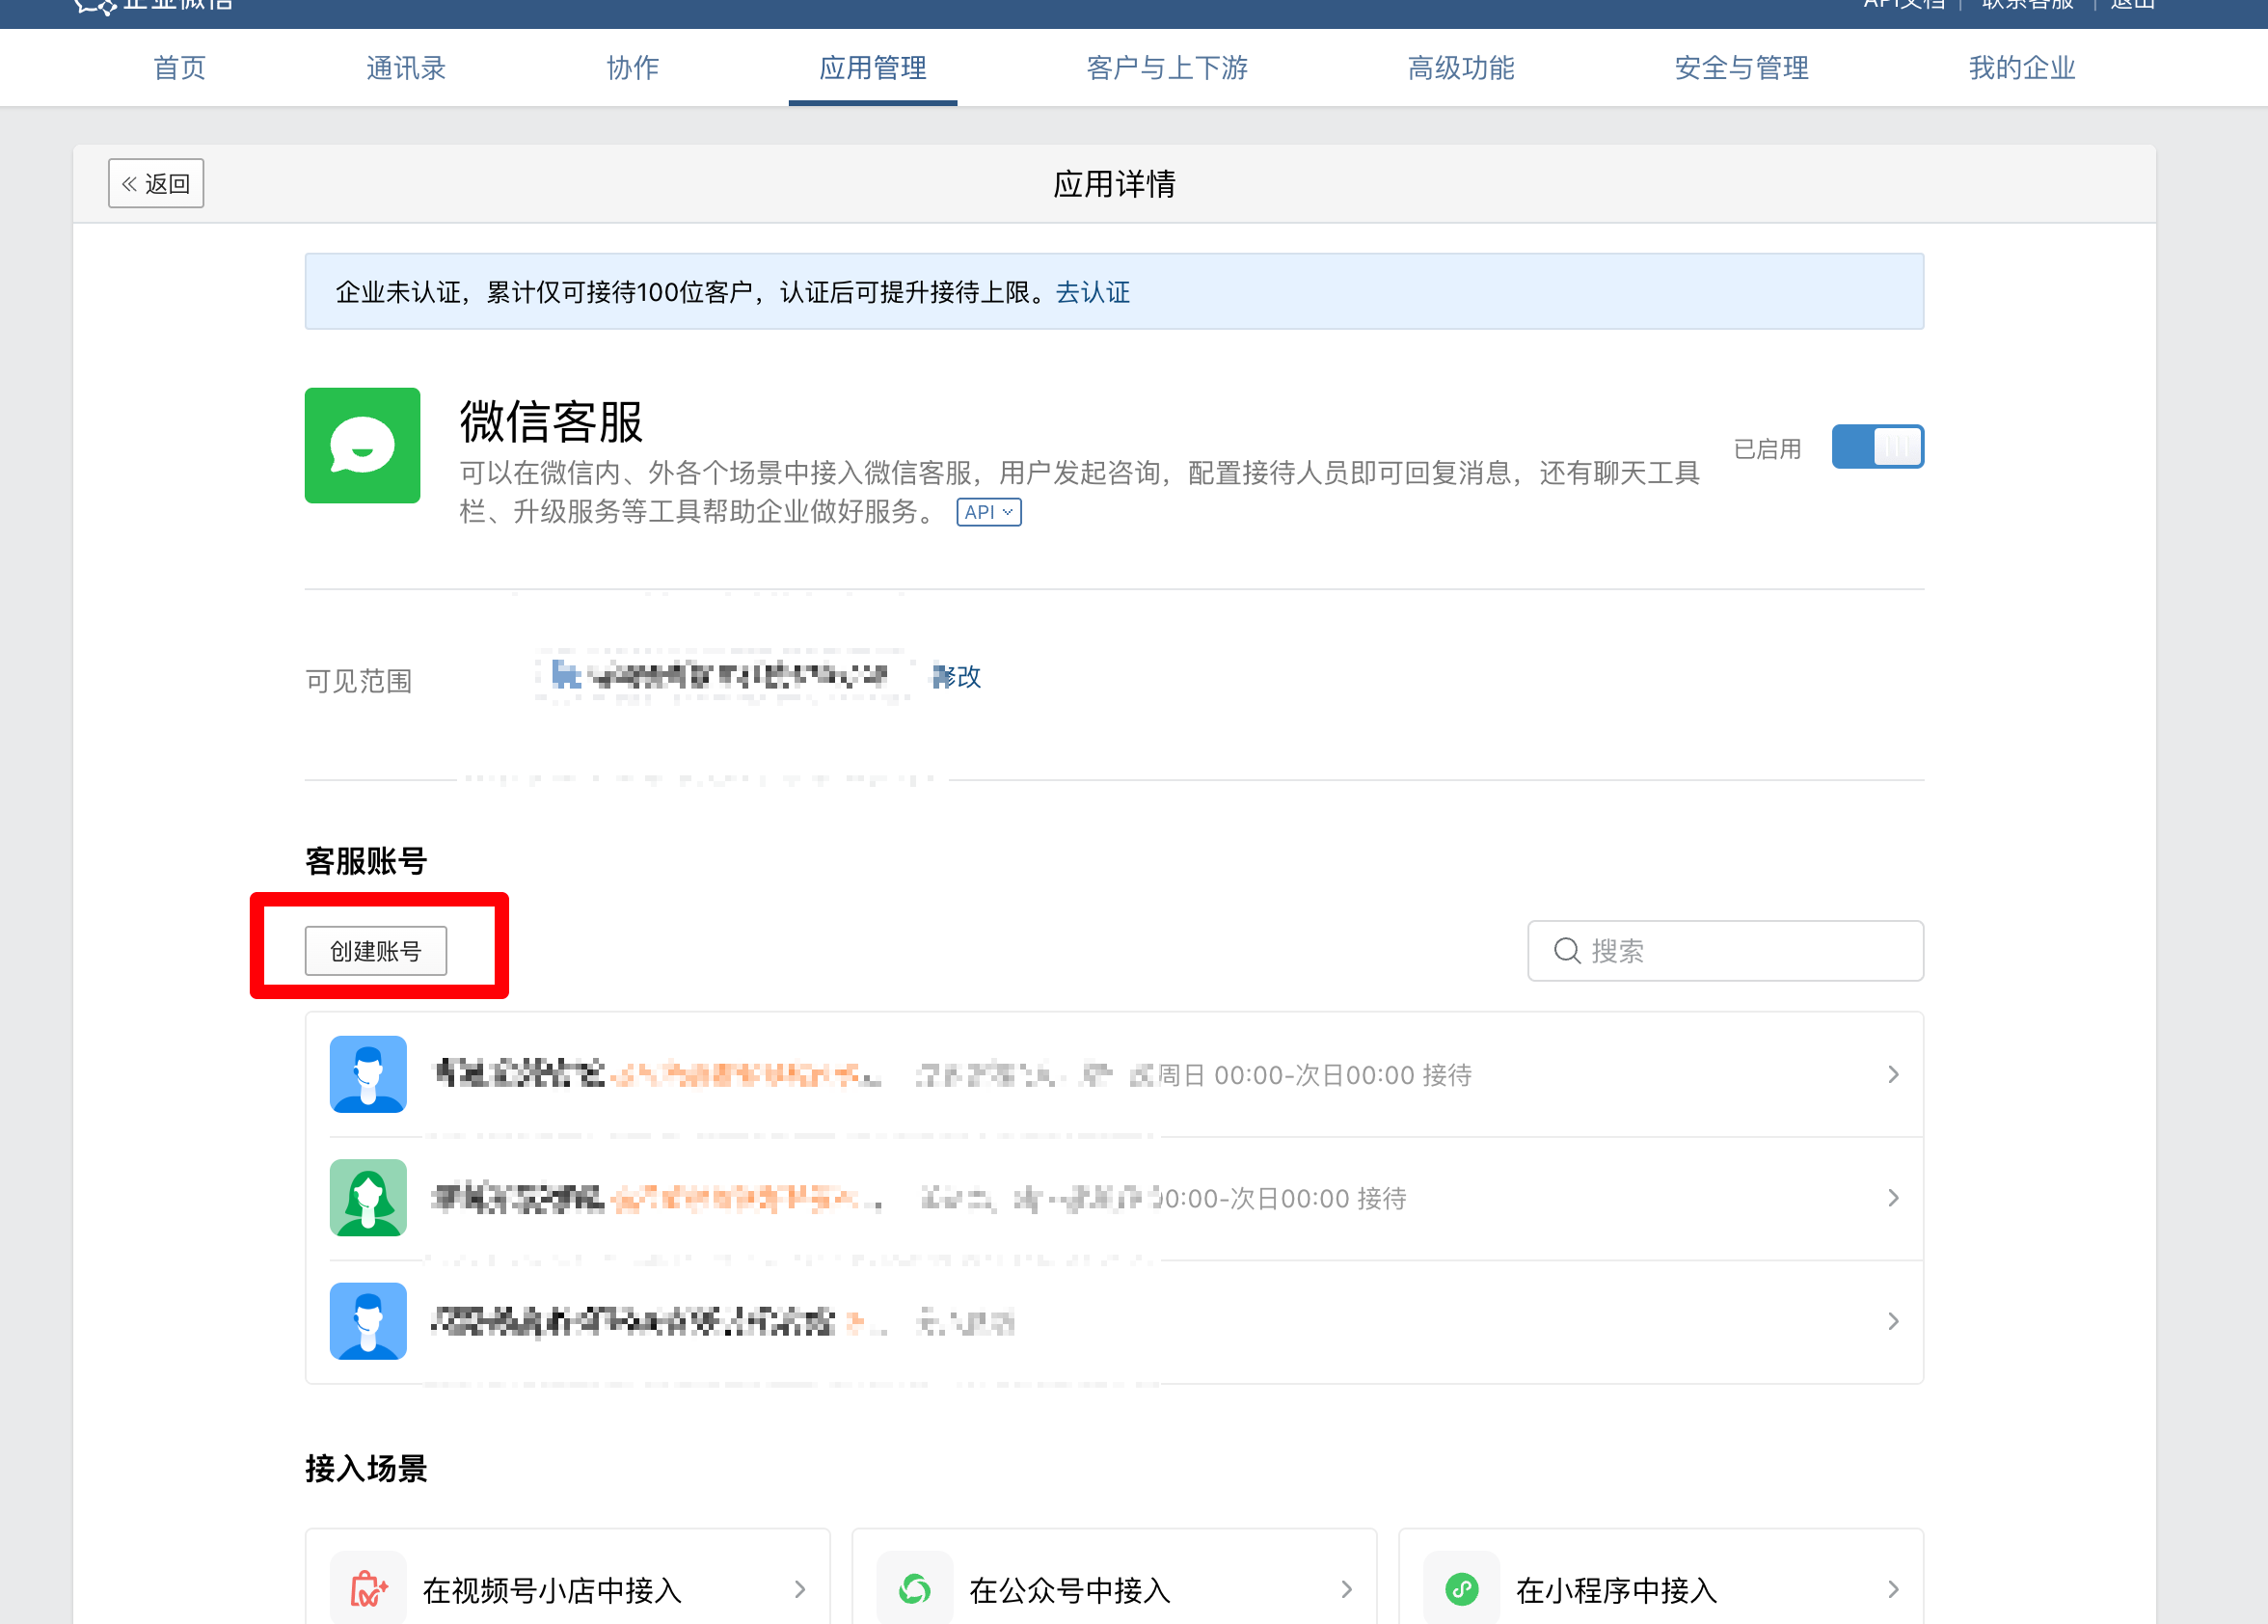
Task: Click the 修改 link for visible range
Action: click(x=957, y=677)
